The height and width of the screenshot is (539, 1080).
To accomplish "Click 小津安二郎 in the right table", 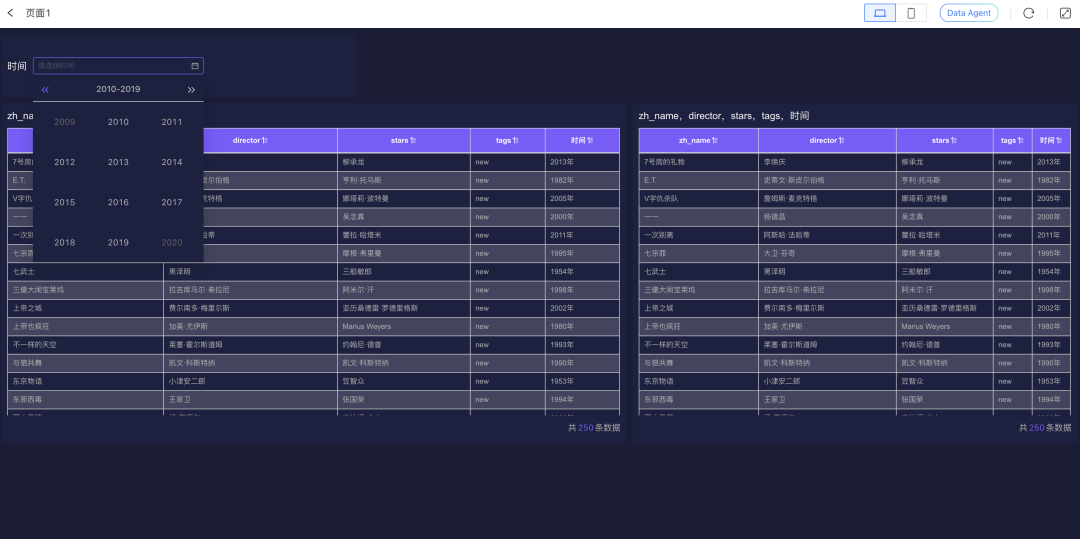I will tap(783, 381).
